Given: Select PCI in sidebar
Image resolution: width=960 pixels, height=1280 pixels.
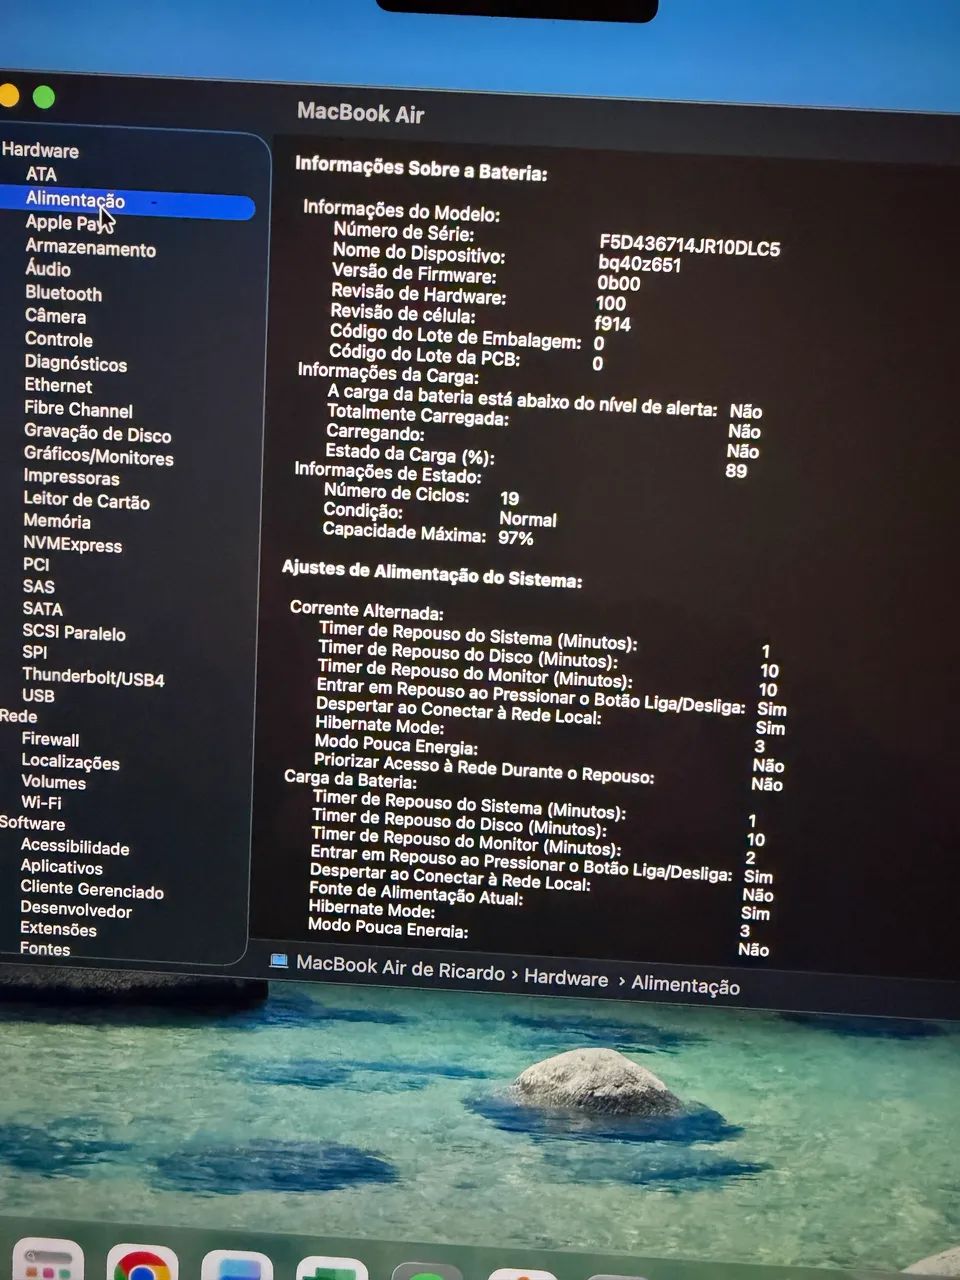Looking at the screenshot, I should 36,565.
